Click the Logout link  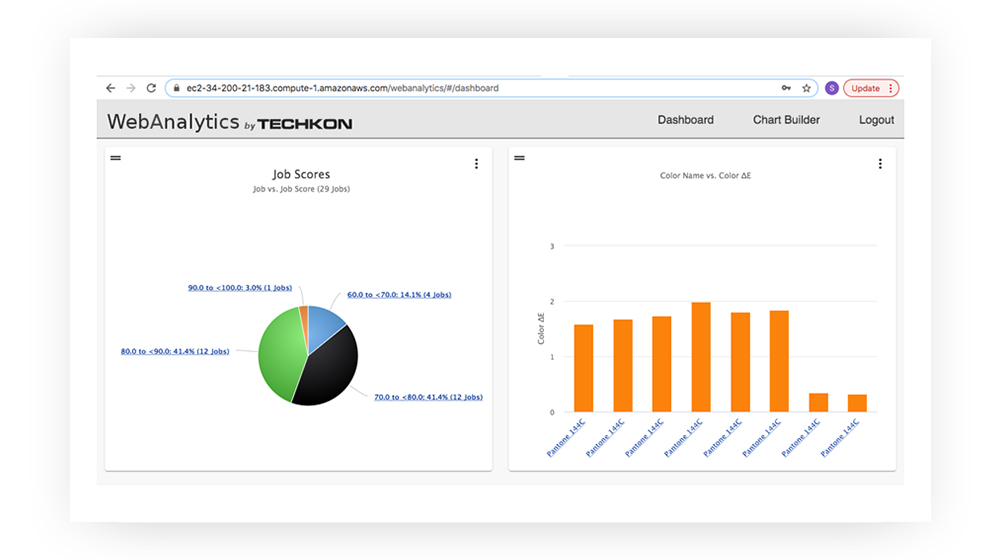[x=876, y=120]
